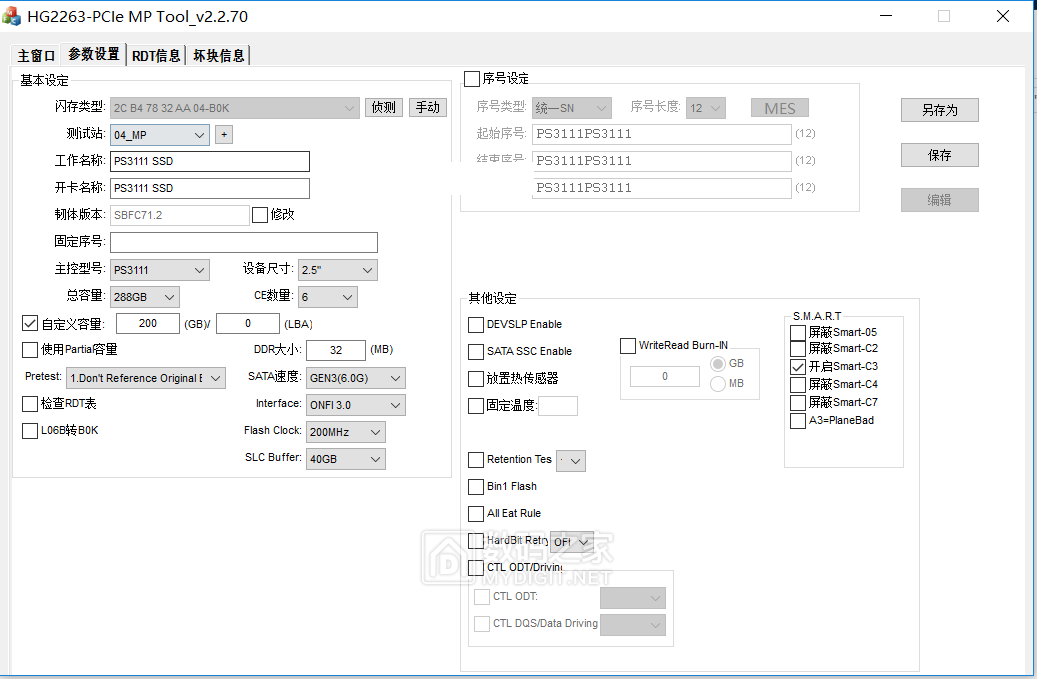The width and height of the screenshot is (1037, 679).
Task: Enable the DEVSLP Enable checkbox
Action: tap(476, 325)
